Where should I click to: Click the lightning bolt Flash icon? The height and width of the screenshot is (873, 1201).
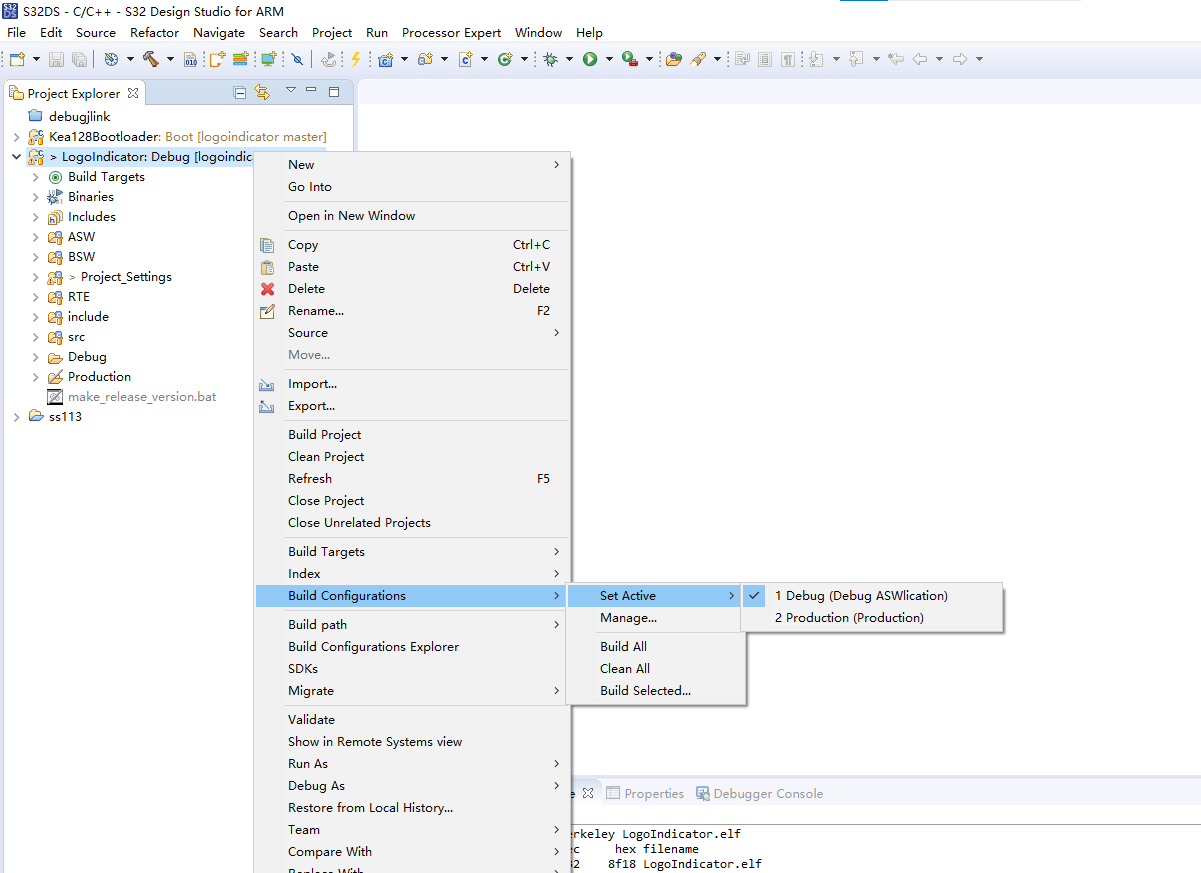(x=355, y=59)
